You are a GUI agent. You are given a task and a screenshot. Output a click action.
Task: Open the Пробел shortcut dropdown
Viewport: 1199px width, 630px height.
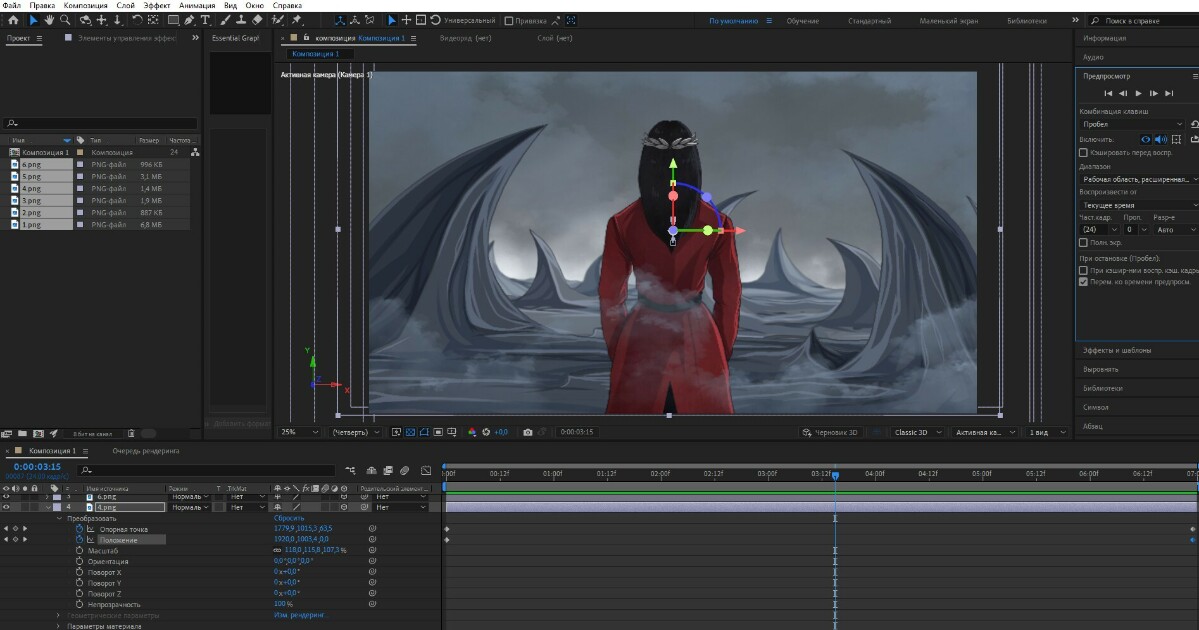[1132, 124]
